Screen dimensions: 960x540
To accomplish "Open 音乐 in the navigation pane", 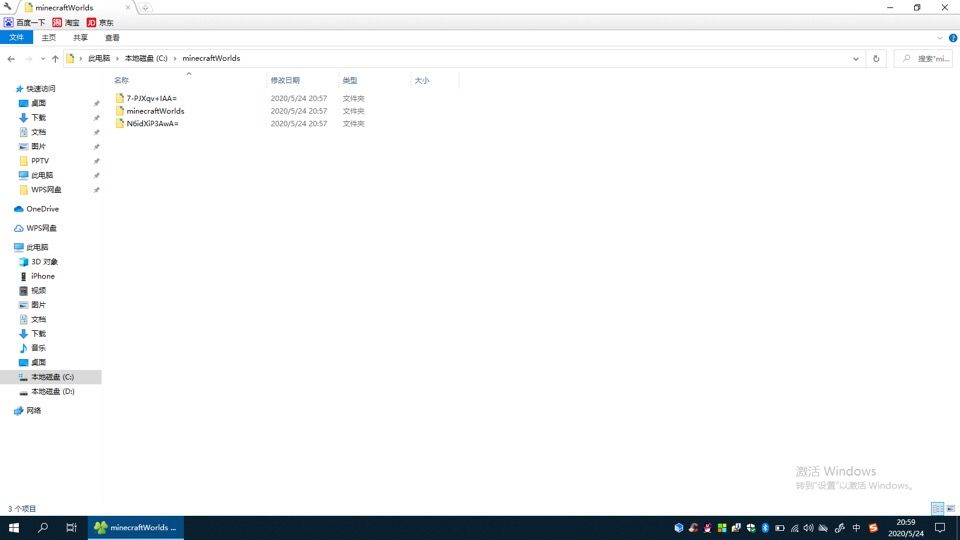I will tap(32, 348).
